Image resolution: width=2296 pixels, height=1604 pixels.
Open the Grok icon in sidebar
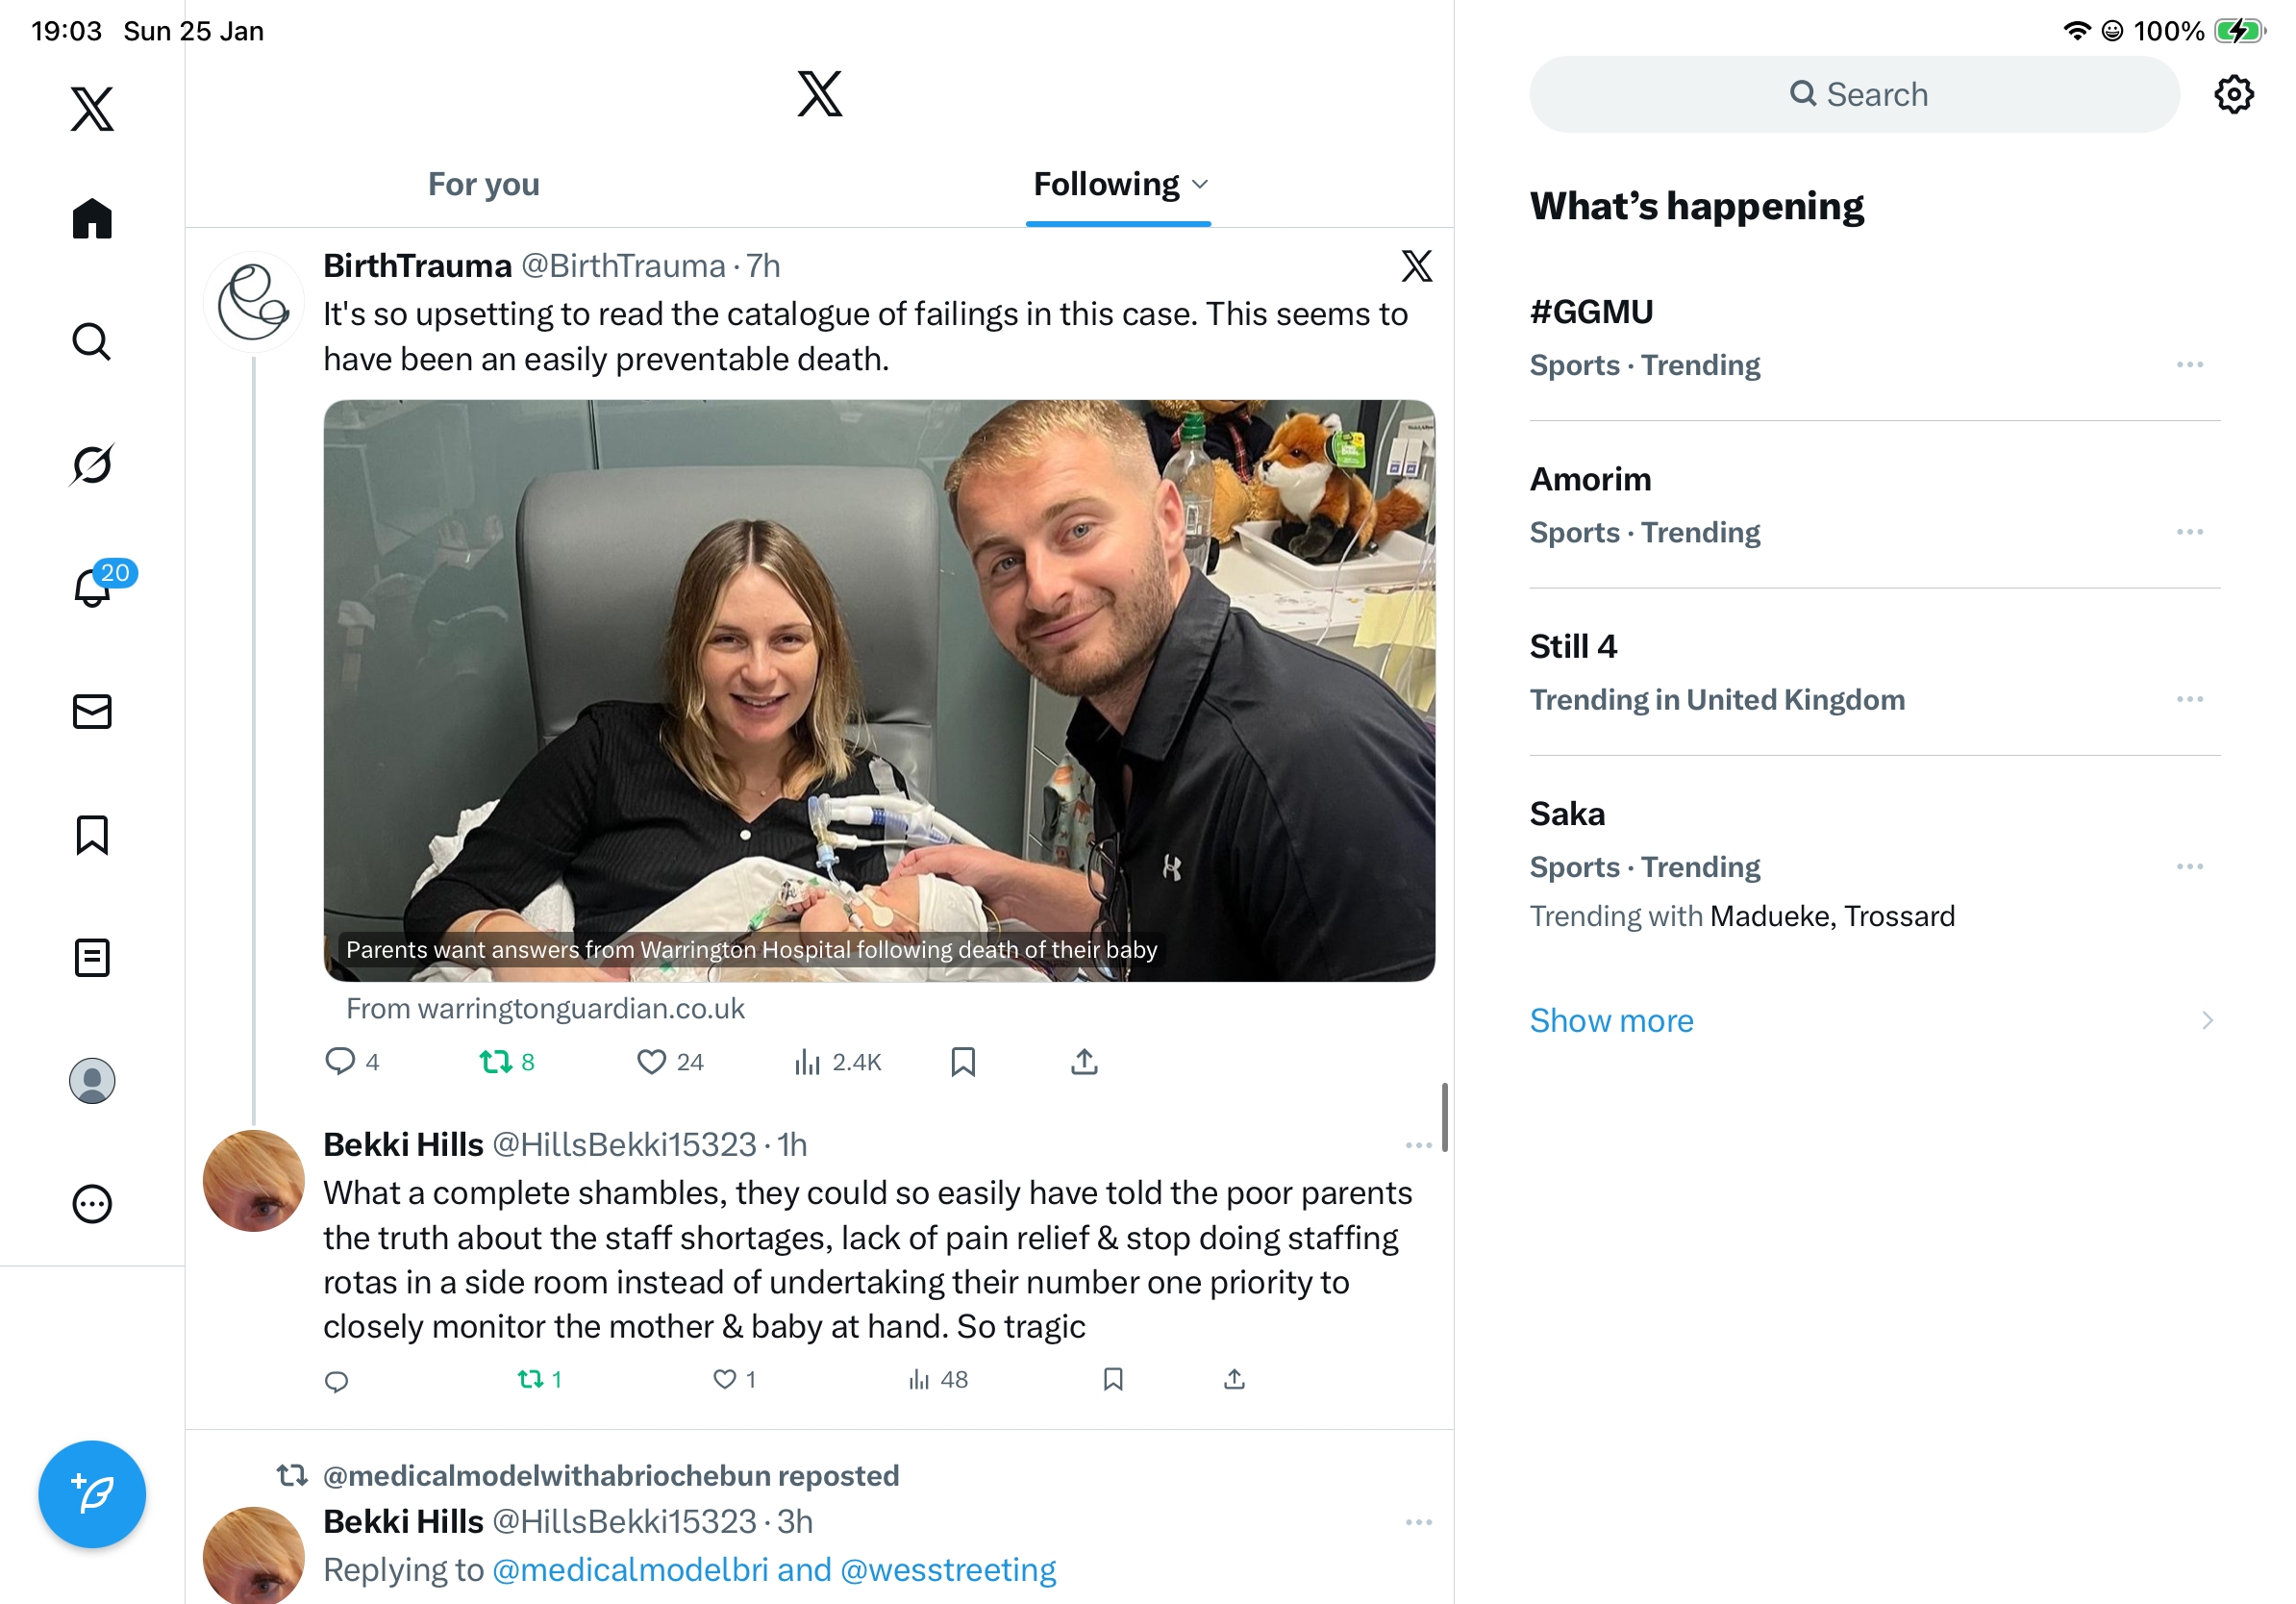92,464
